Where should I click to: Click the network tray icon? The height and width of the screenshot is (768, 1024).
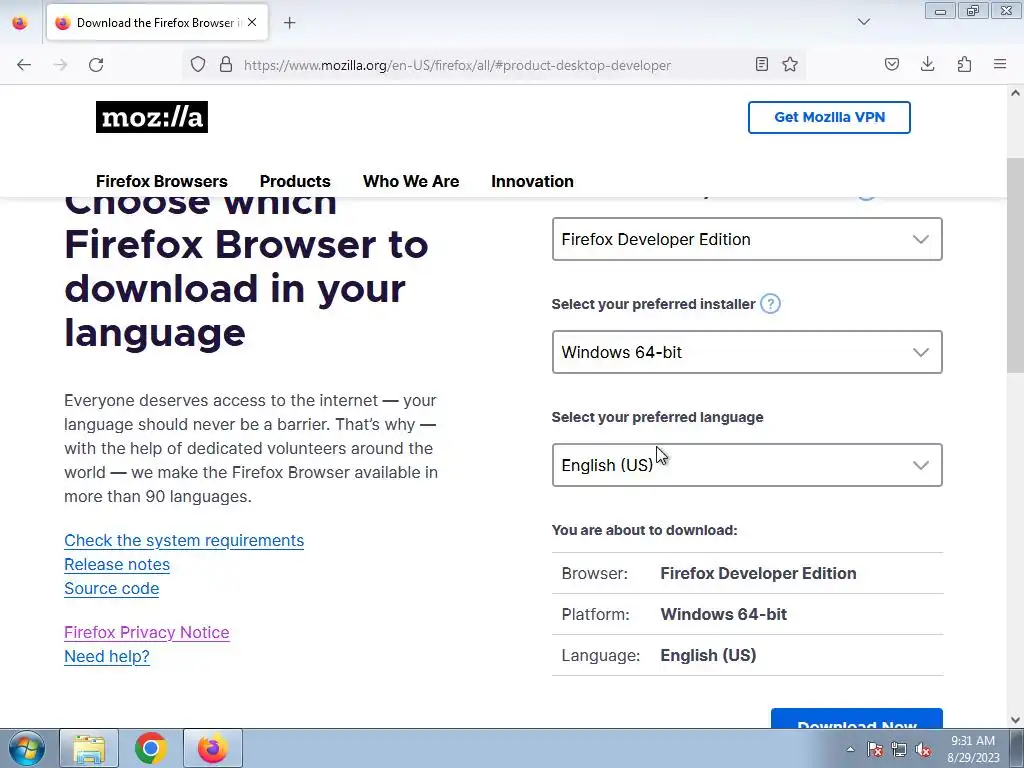[x=899, y=749]
